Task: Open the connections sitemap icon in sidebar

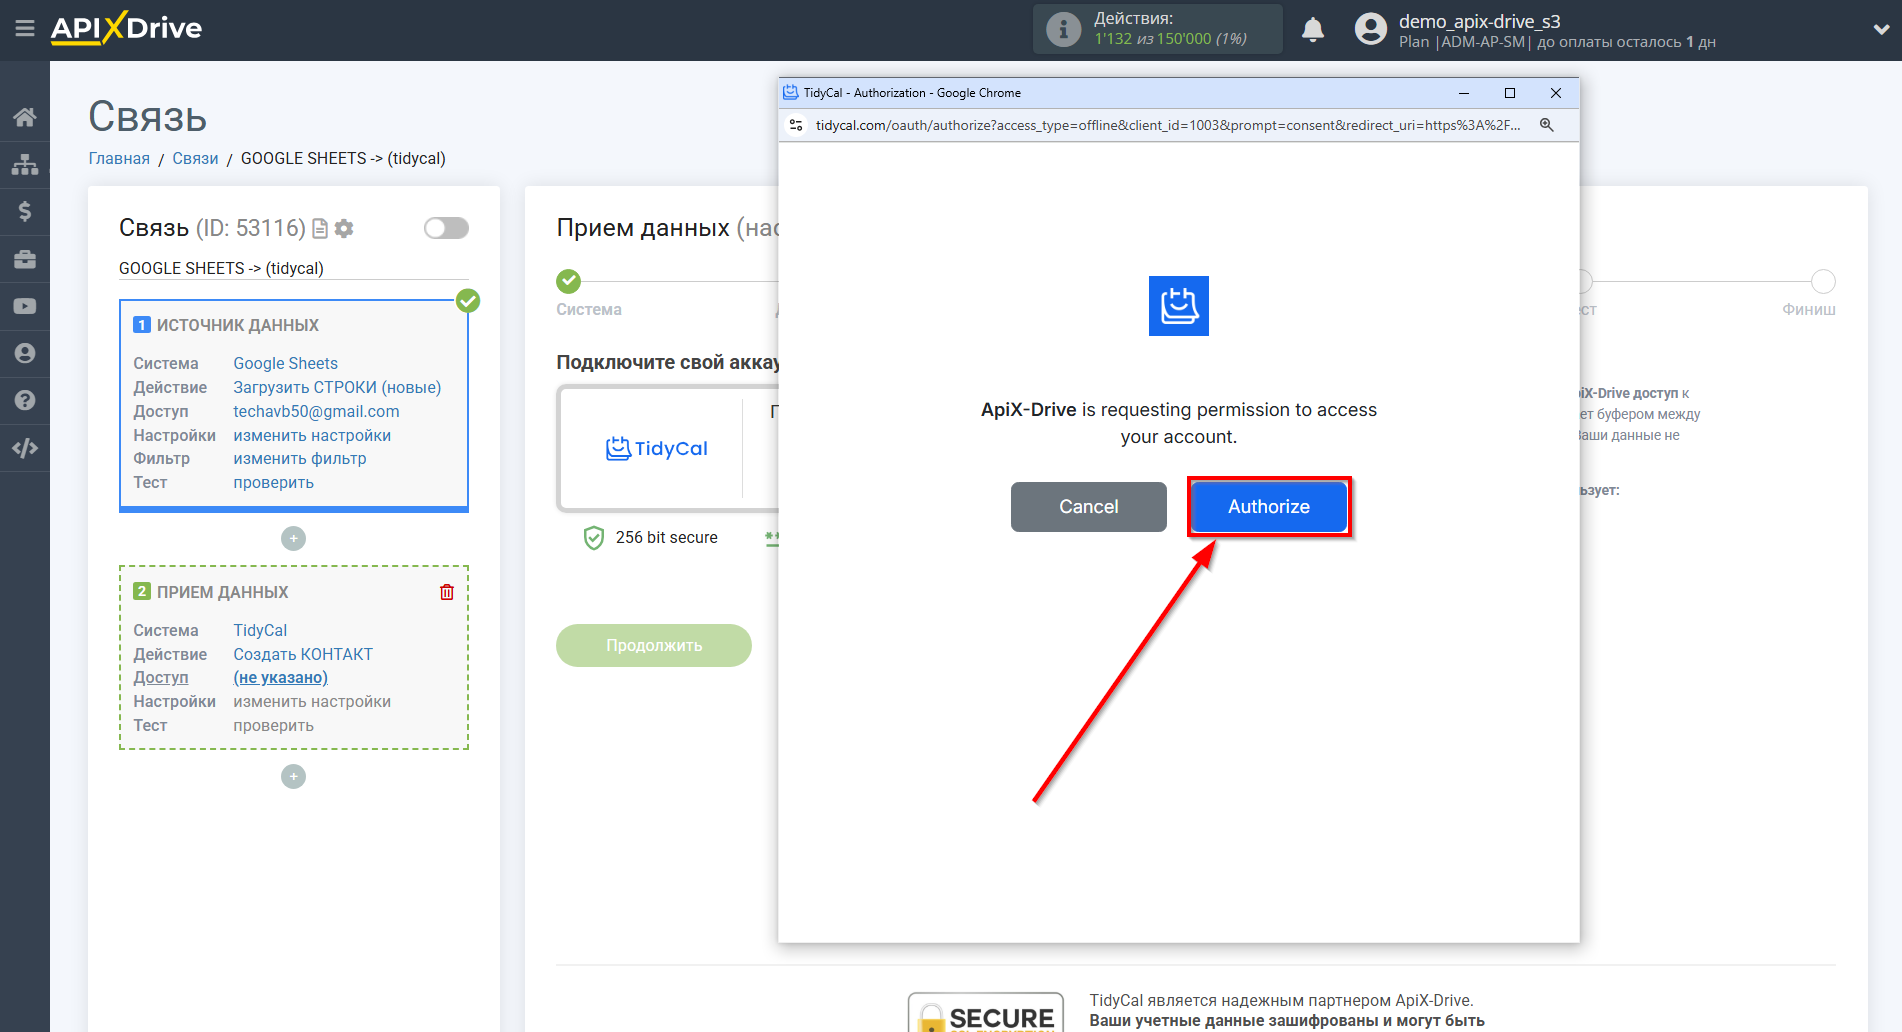Action: pyautogui.click(x=25, y=164)
